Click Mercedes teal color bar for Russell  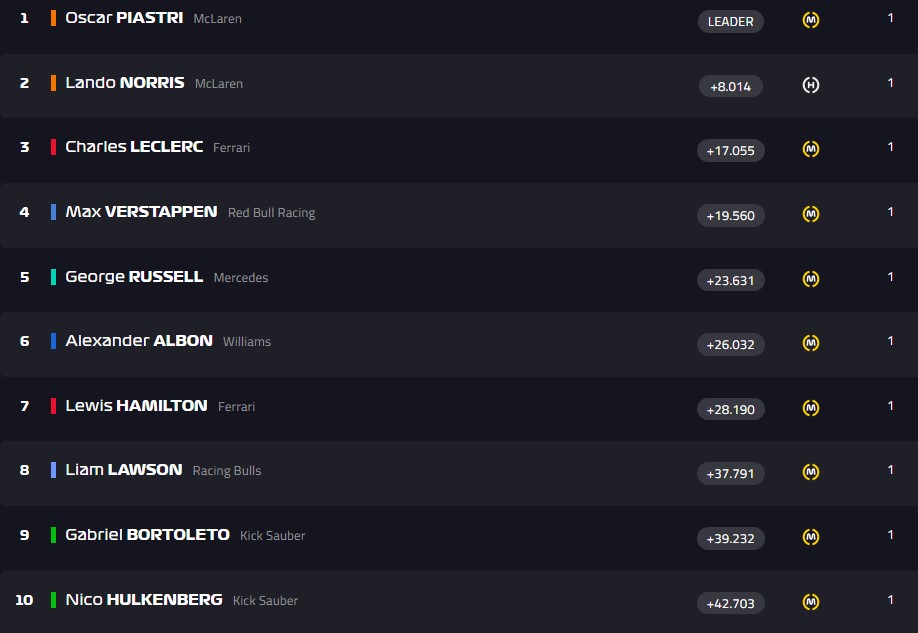tap(53, 277)
